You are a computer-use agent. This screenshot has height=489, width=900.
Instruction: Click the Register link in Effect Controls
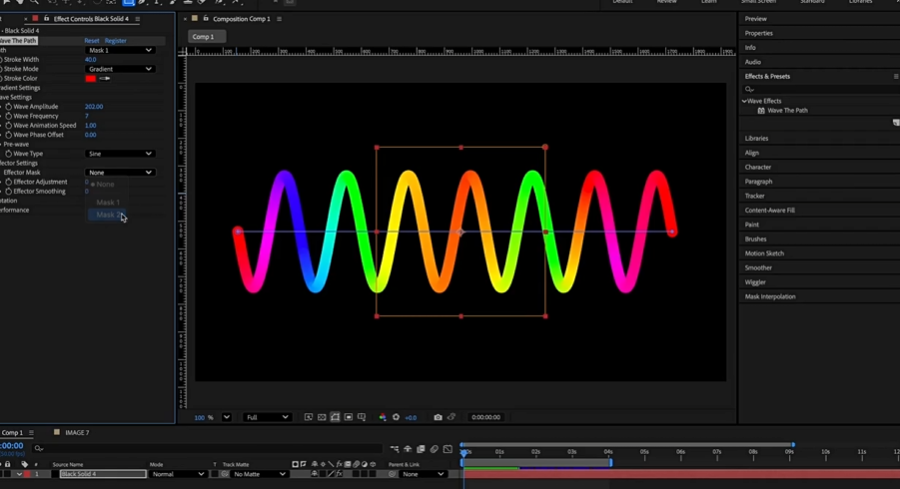(x=116, y=41)
